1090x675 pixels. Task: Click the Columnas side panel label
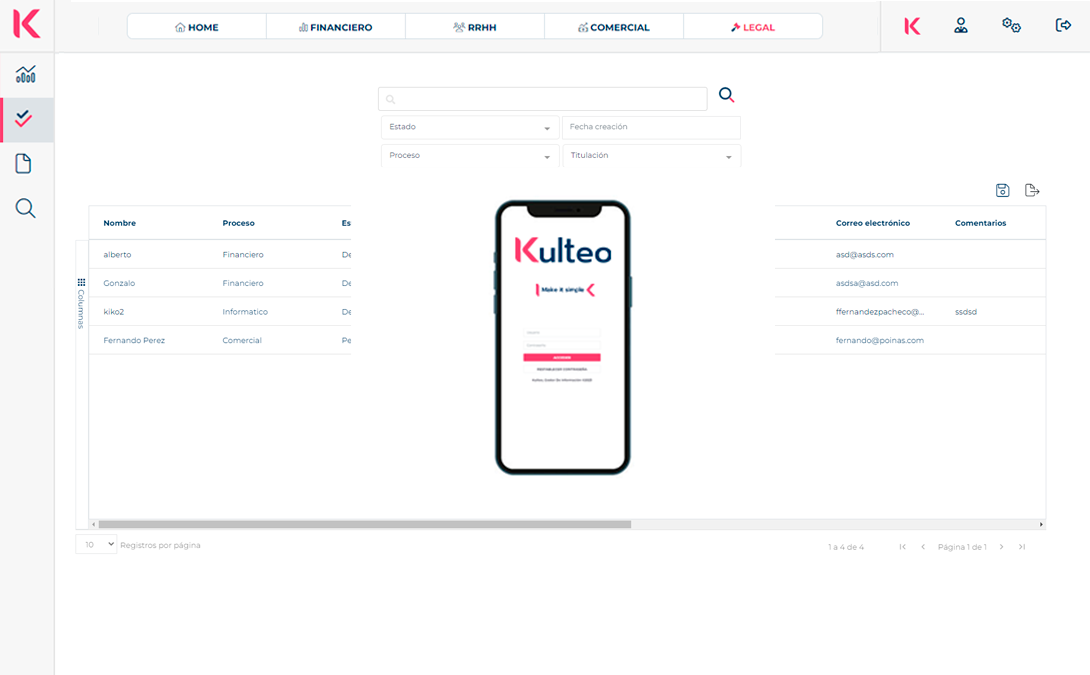pos(81,309)
